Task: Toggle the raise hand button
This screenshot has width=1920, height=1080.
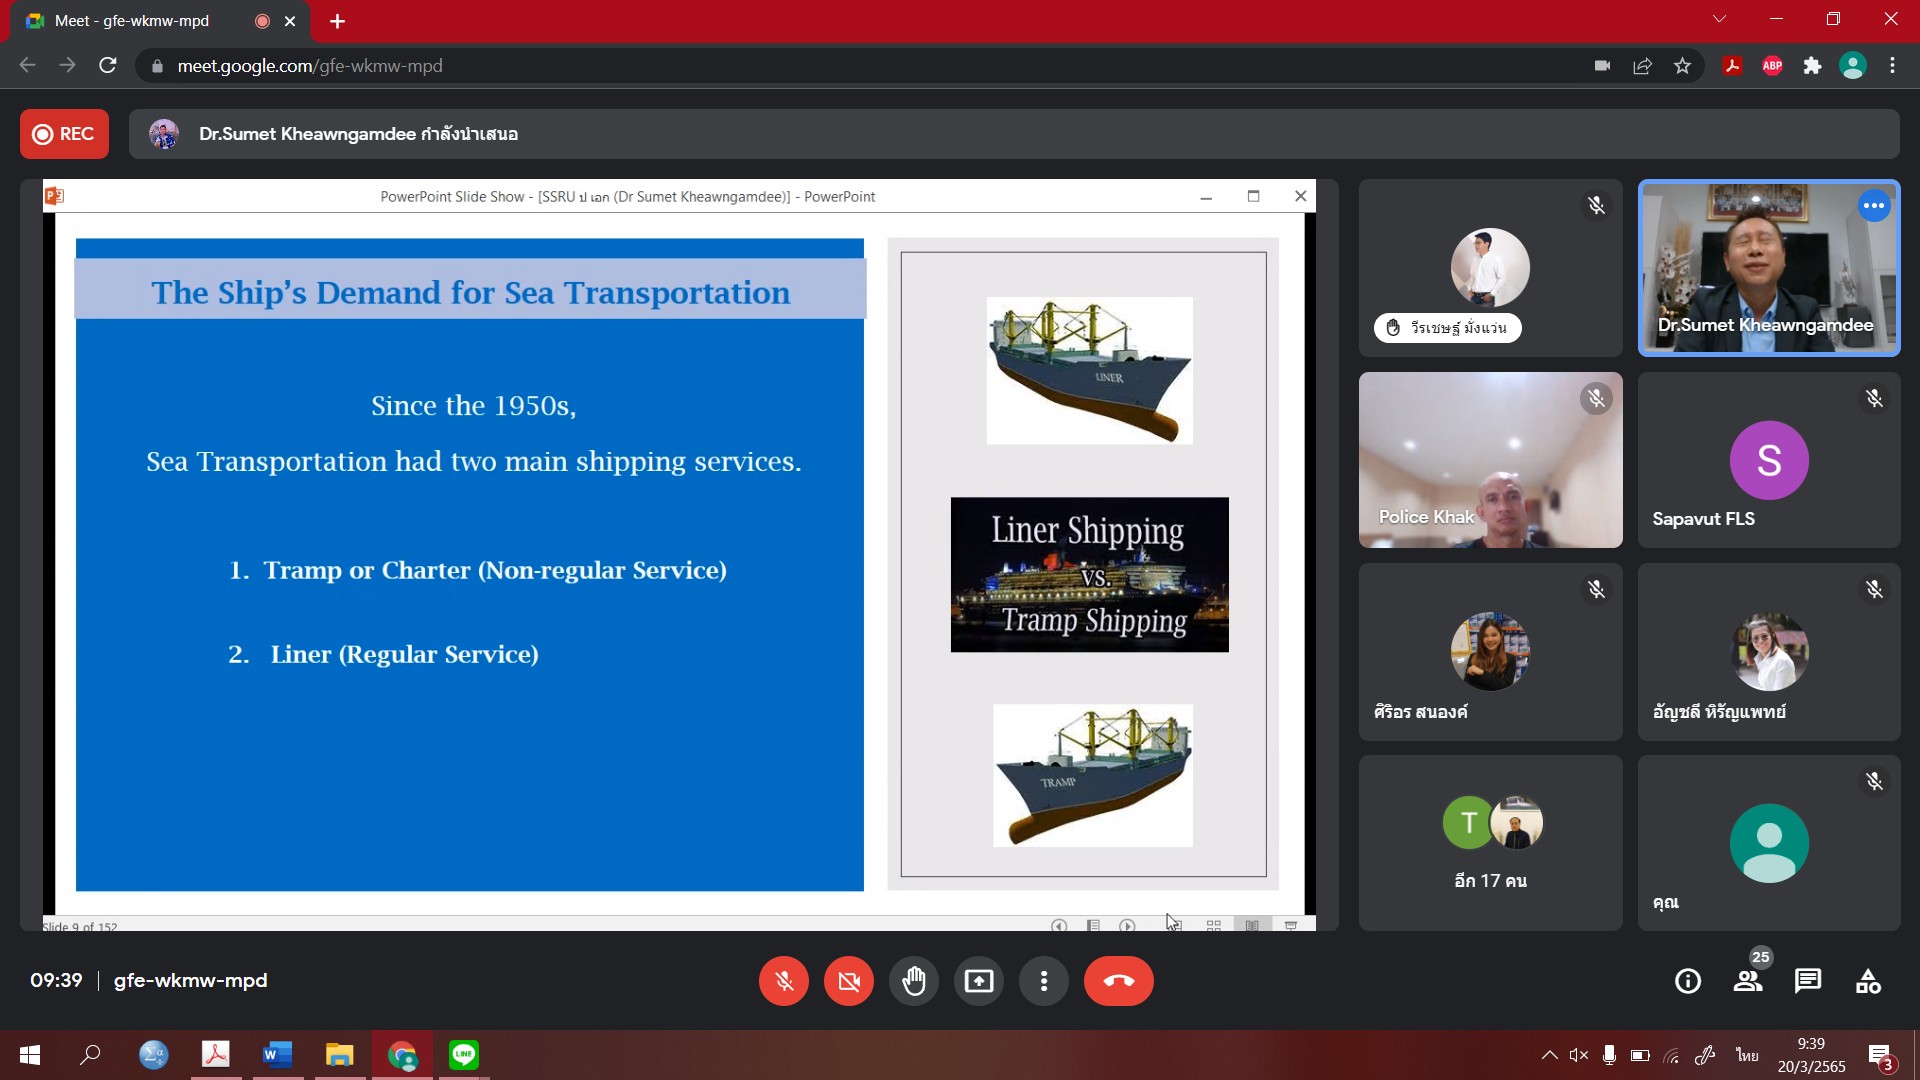Action: 914,981
